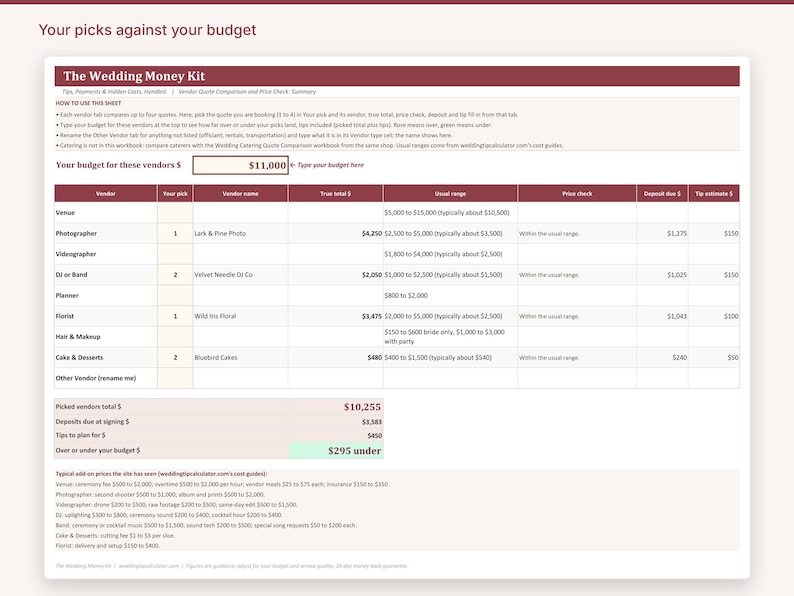Viewport: 794px width, 596px height.
Task: Click the Florist row label
Action: [65, 316]
